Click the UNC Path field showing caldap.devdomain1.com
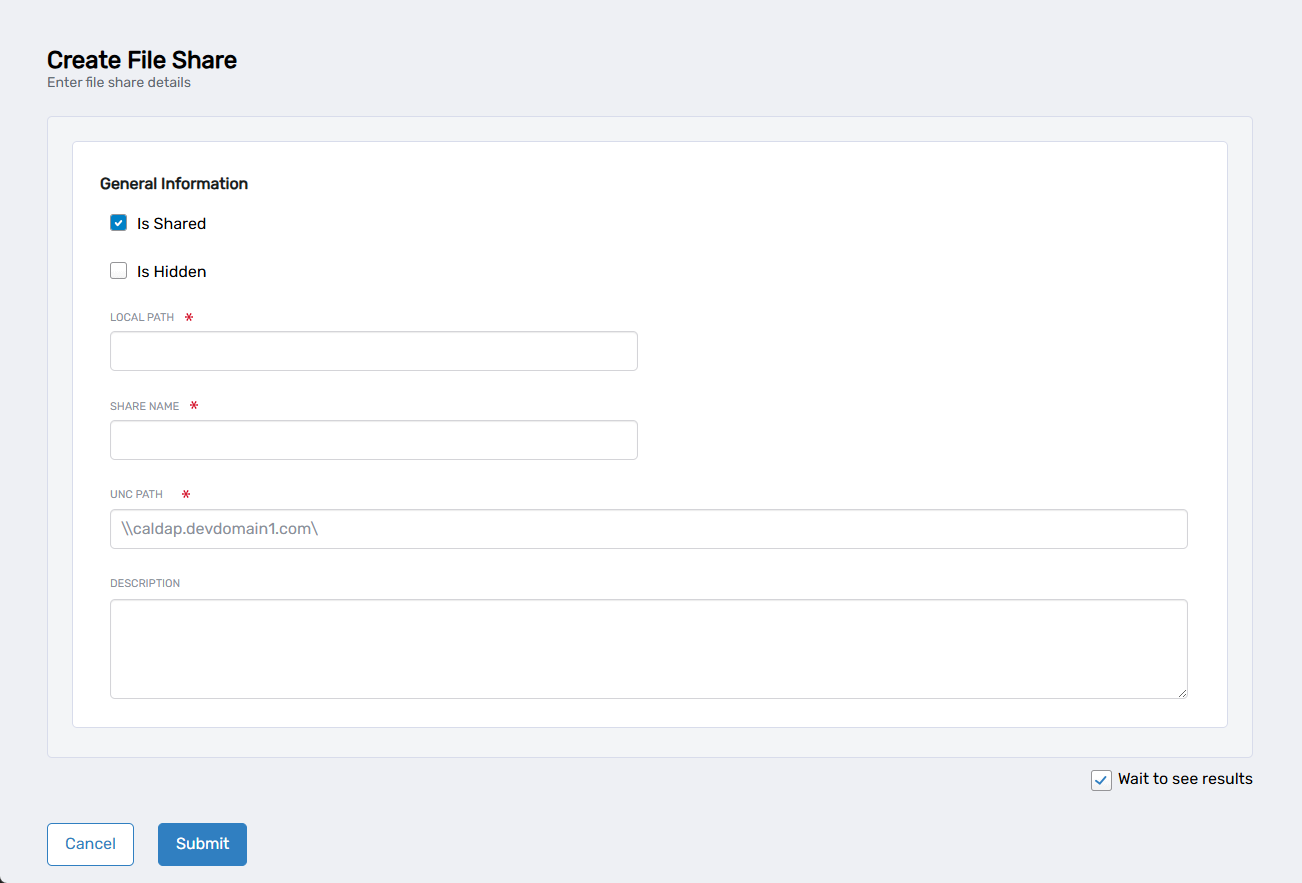1302x883 pixels. 648,528
